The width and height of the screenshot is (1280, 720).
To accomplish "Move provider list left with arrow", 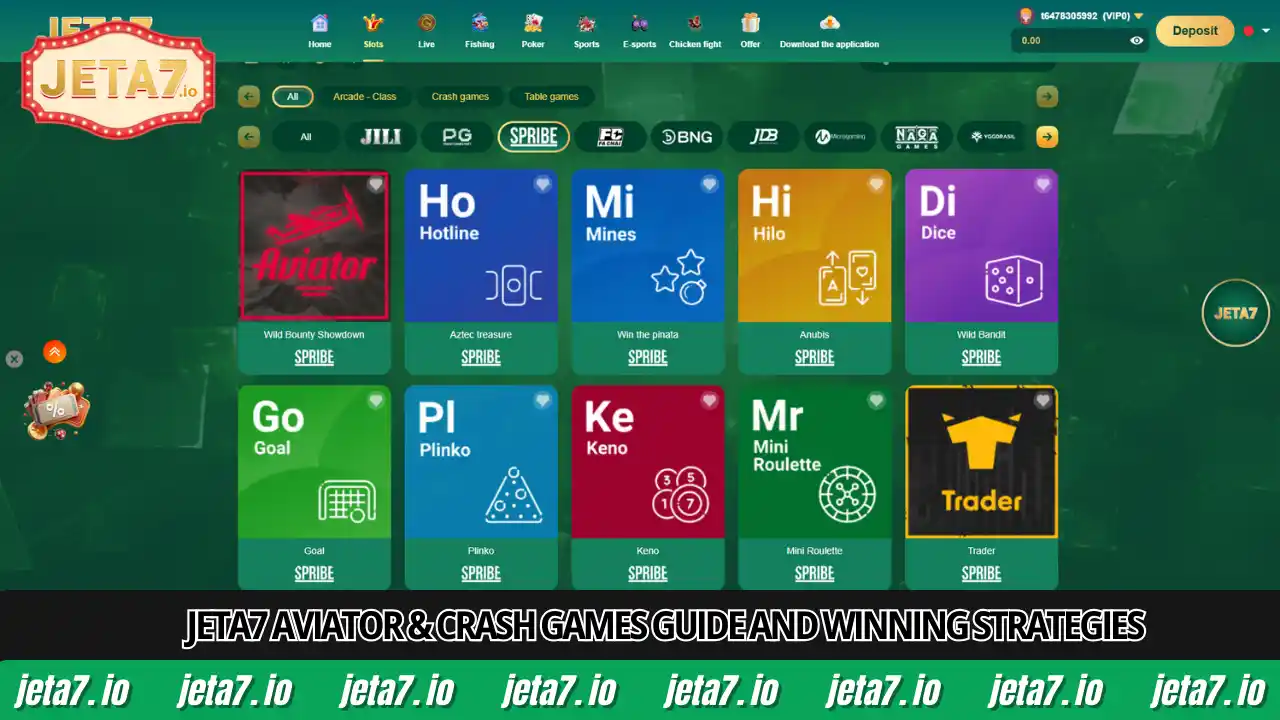I will 249,137.
